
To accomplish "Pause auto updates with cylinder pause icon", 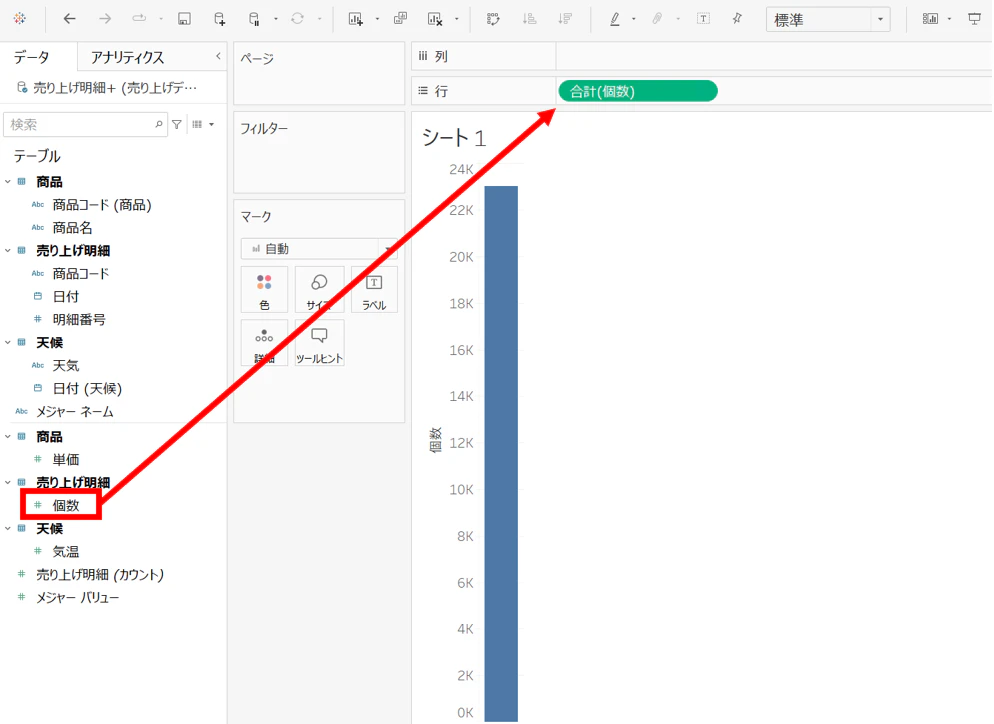I will [254, 19].
